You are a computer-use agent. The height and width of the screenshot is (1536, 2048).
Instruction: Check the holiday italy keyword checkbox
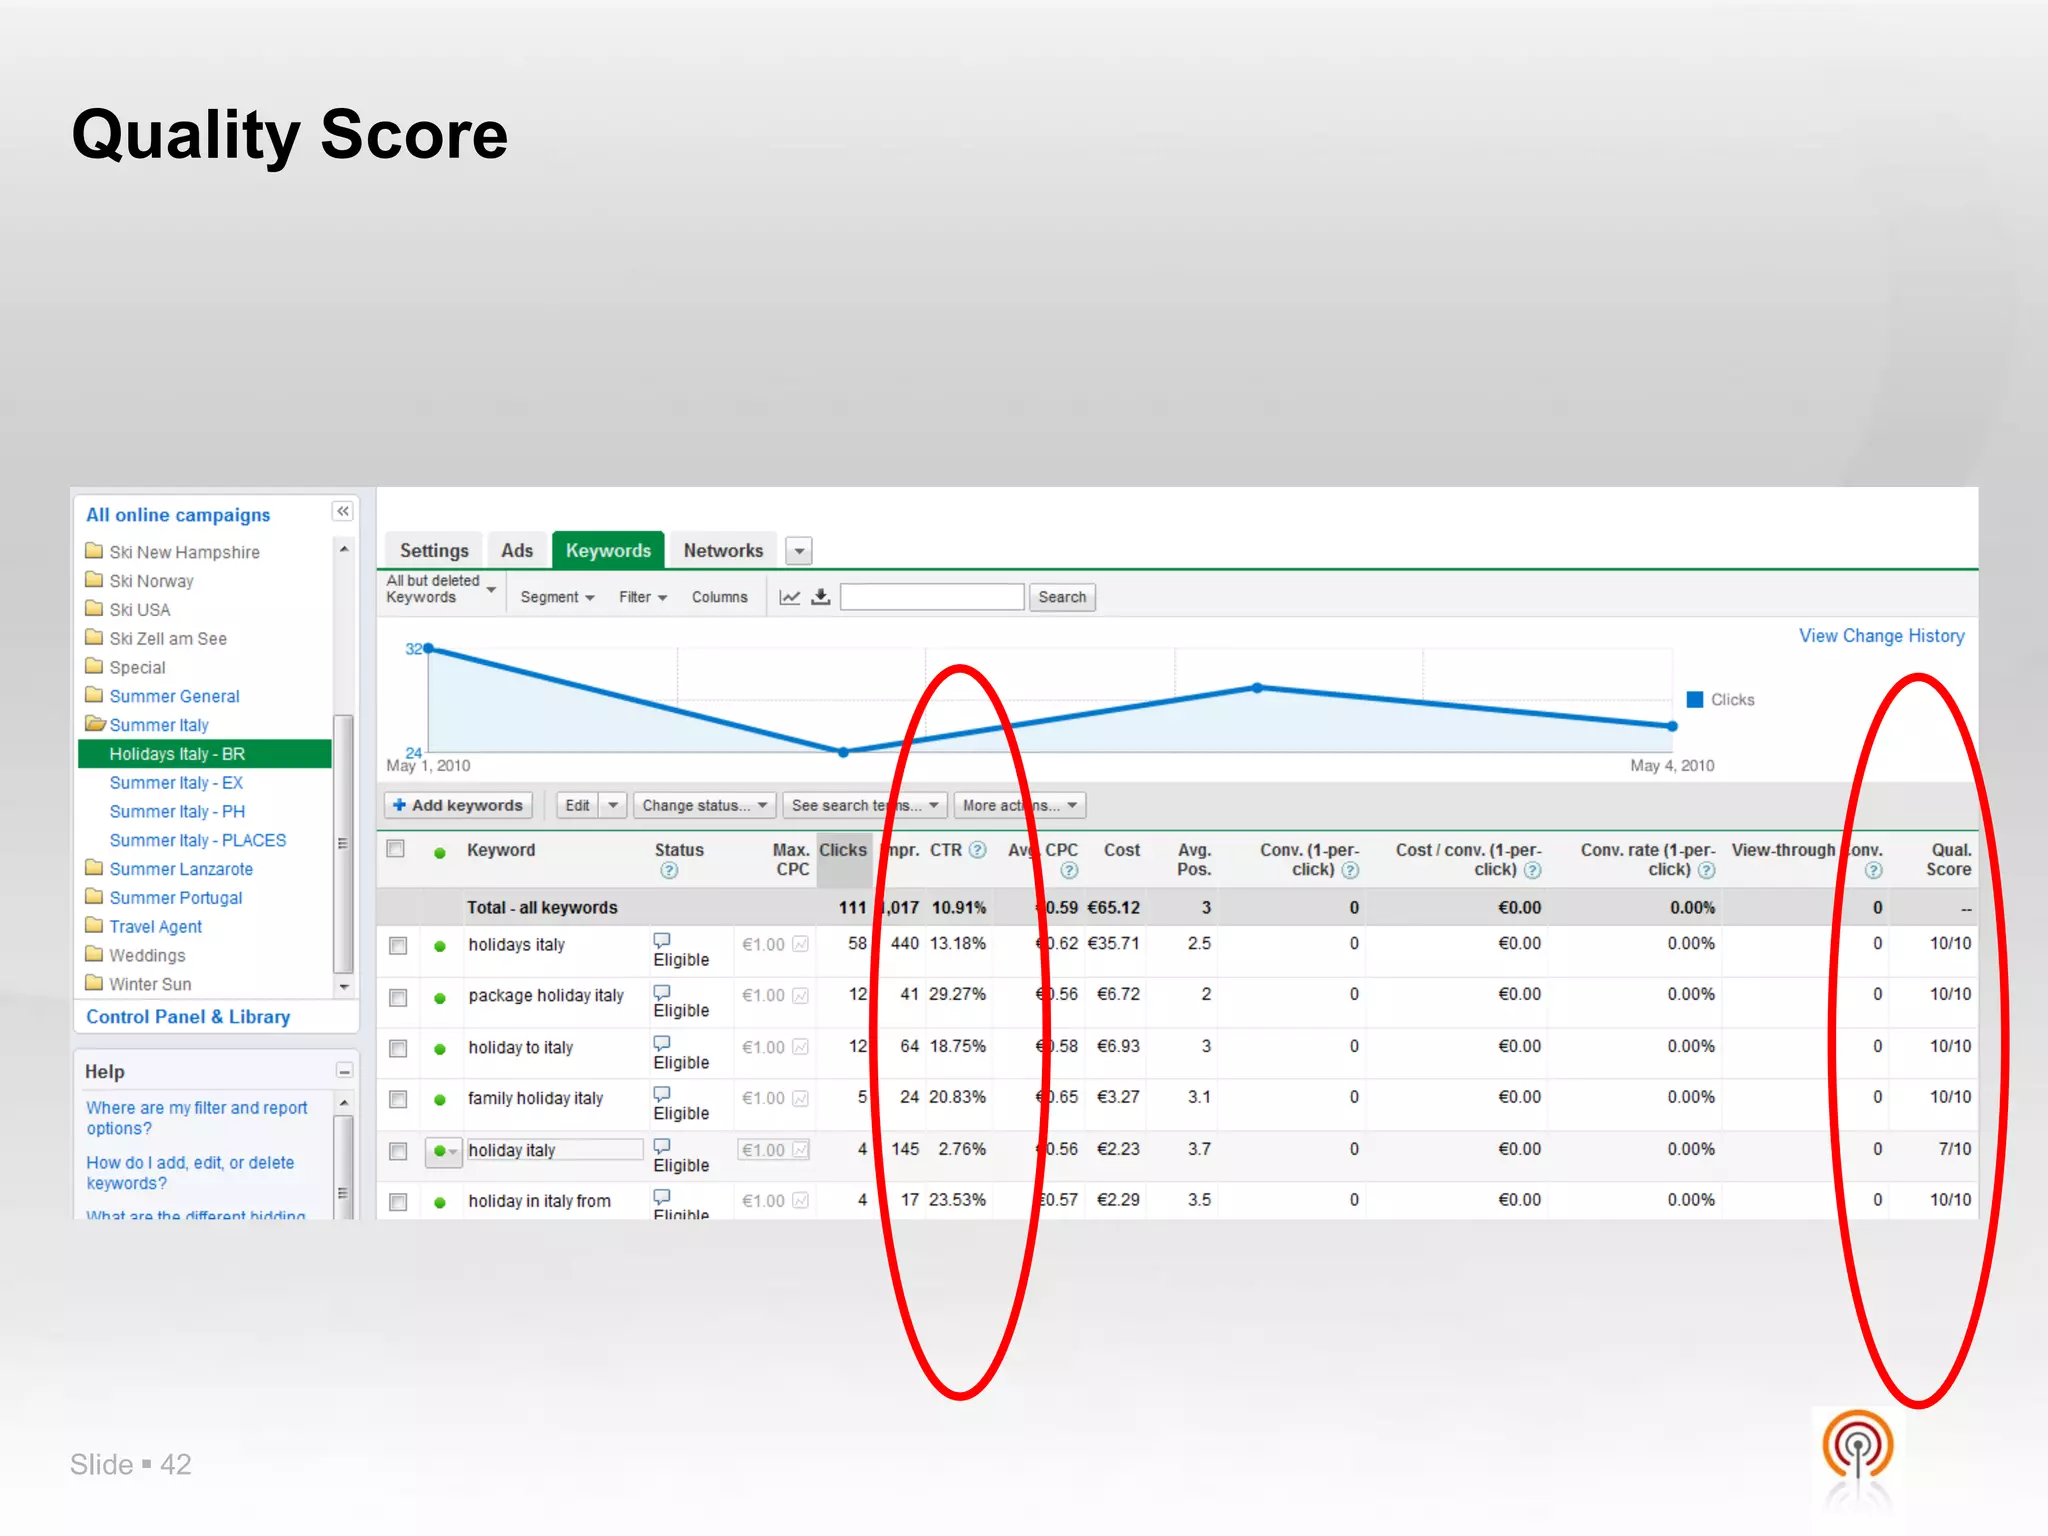tap(398, 1151)
